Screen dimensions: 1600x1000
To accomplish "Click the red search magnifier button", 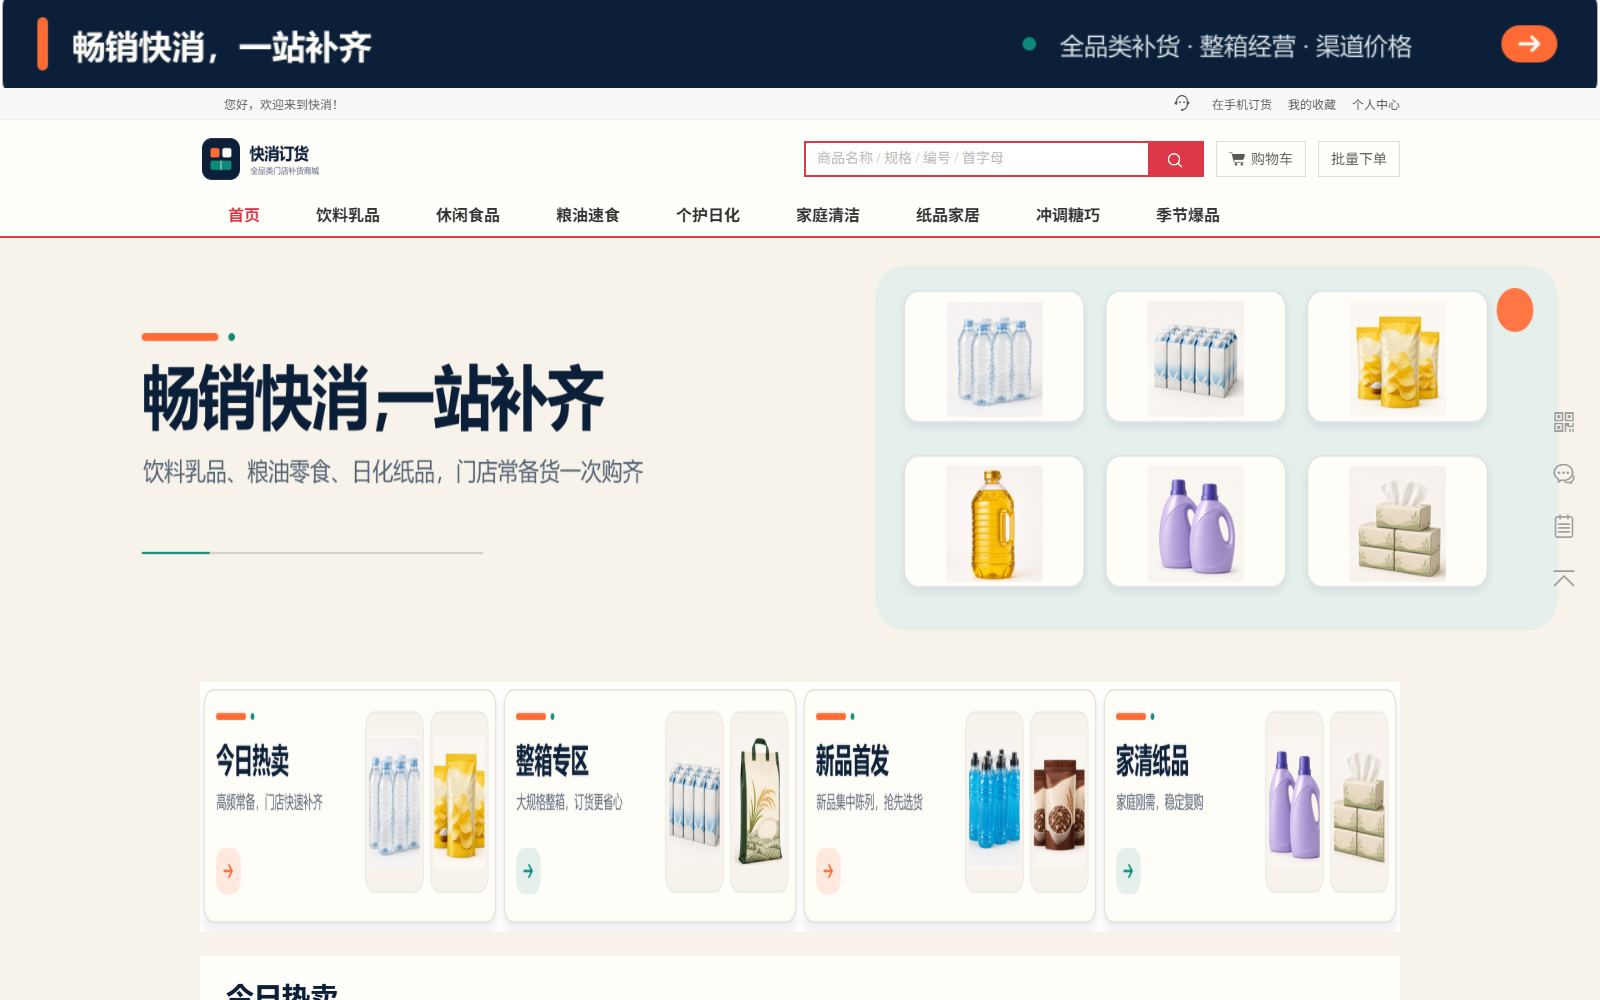I will point(1175,159).
